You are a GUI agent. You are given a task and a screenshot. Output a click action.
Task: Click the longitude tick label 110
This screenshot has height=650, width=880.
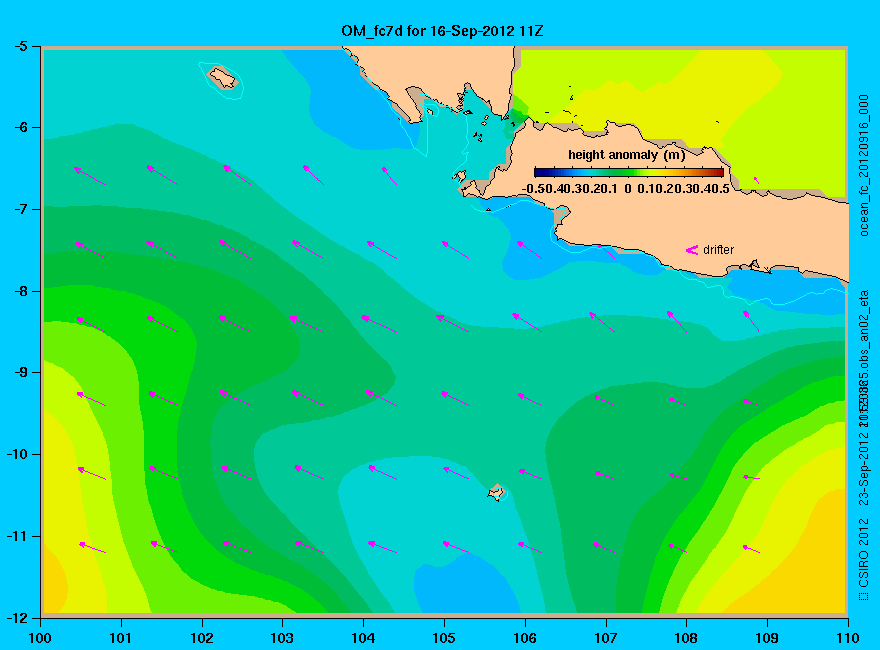point(848,638)
